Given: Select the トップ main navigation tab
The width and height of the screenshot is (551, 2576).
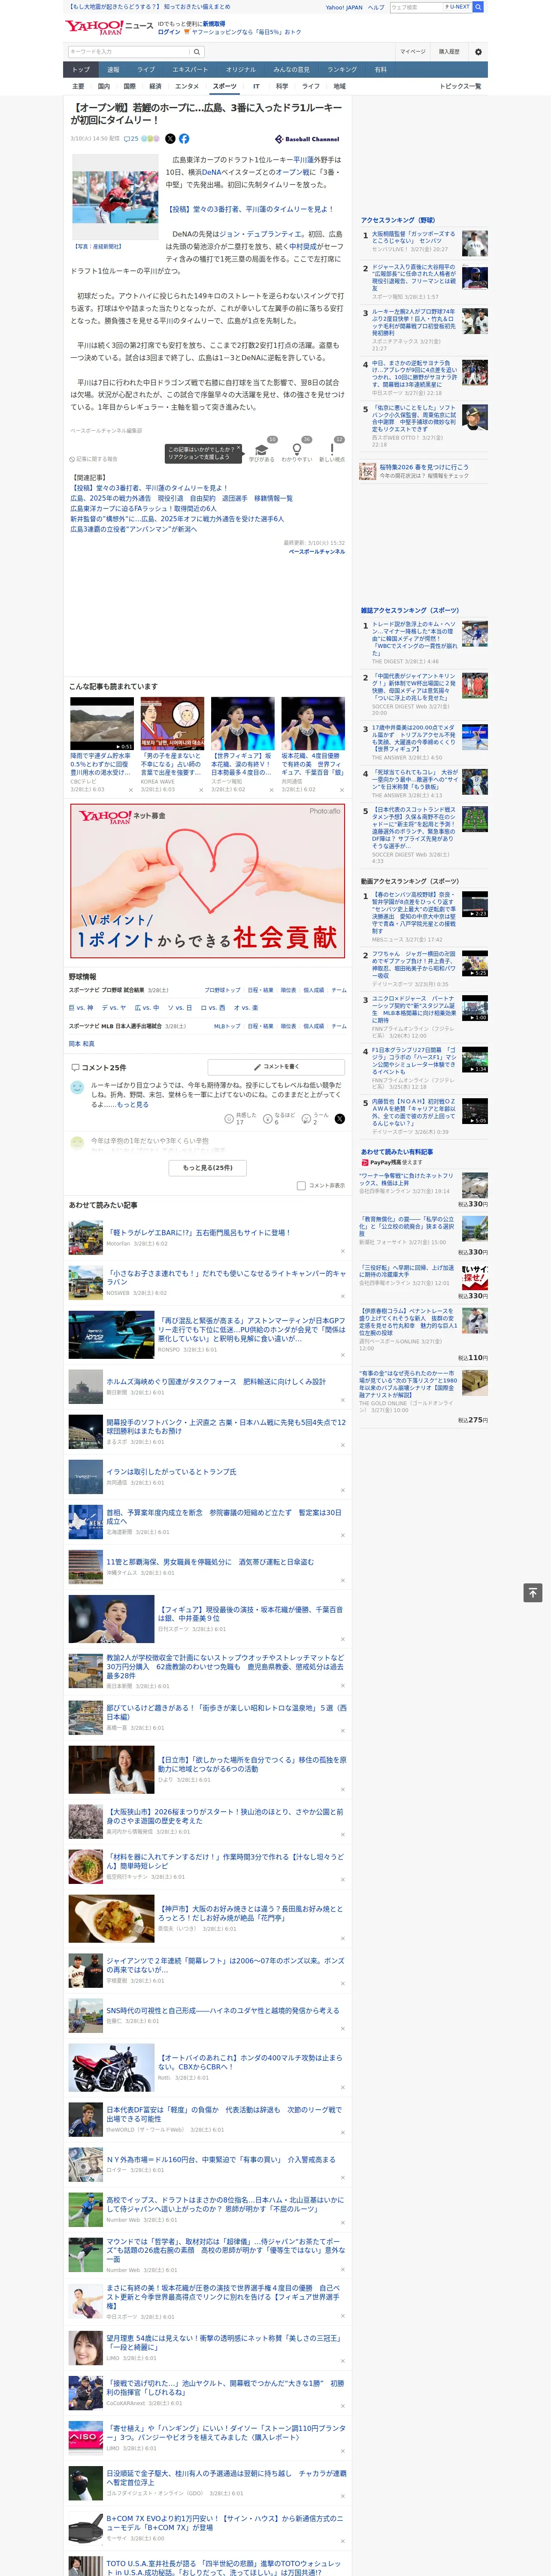Looking at the screenshot, I should pyautogui.click(x=81, y=70).
